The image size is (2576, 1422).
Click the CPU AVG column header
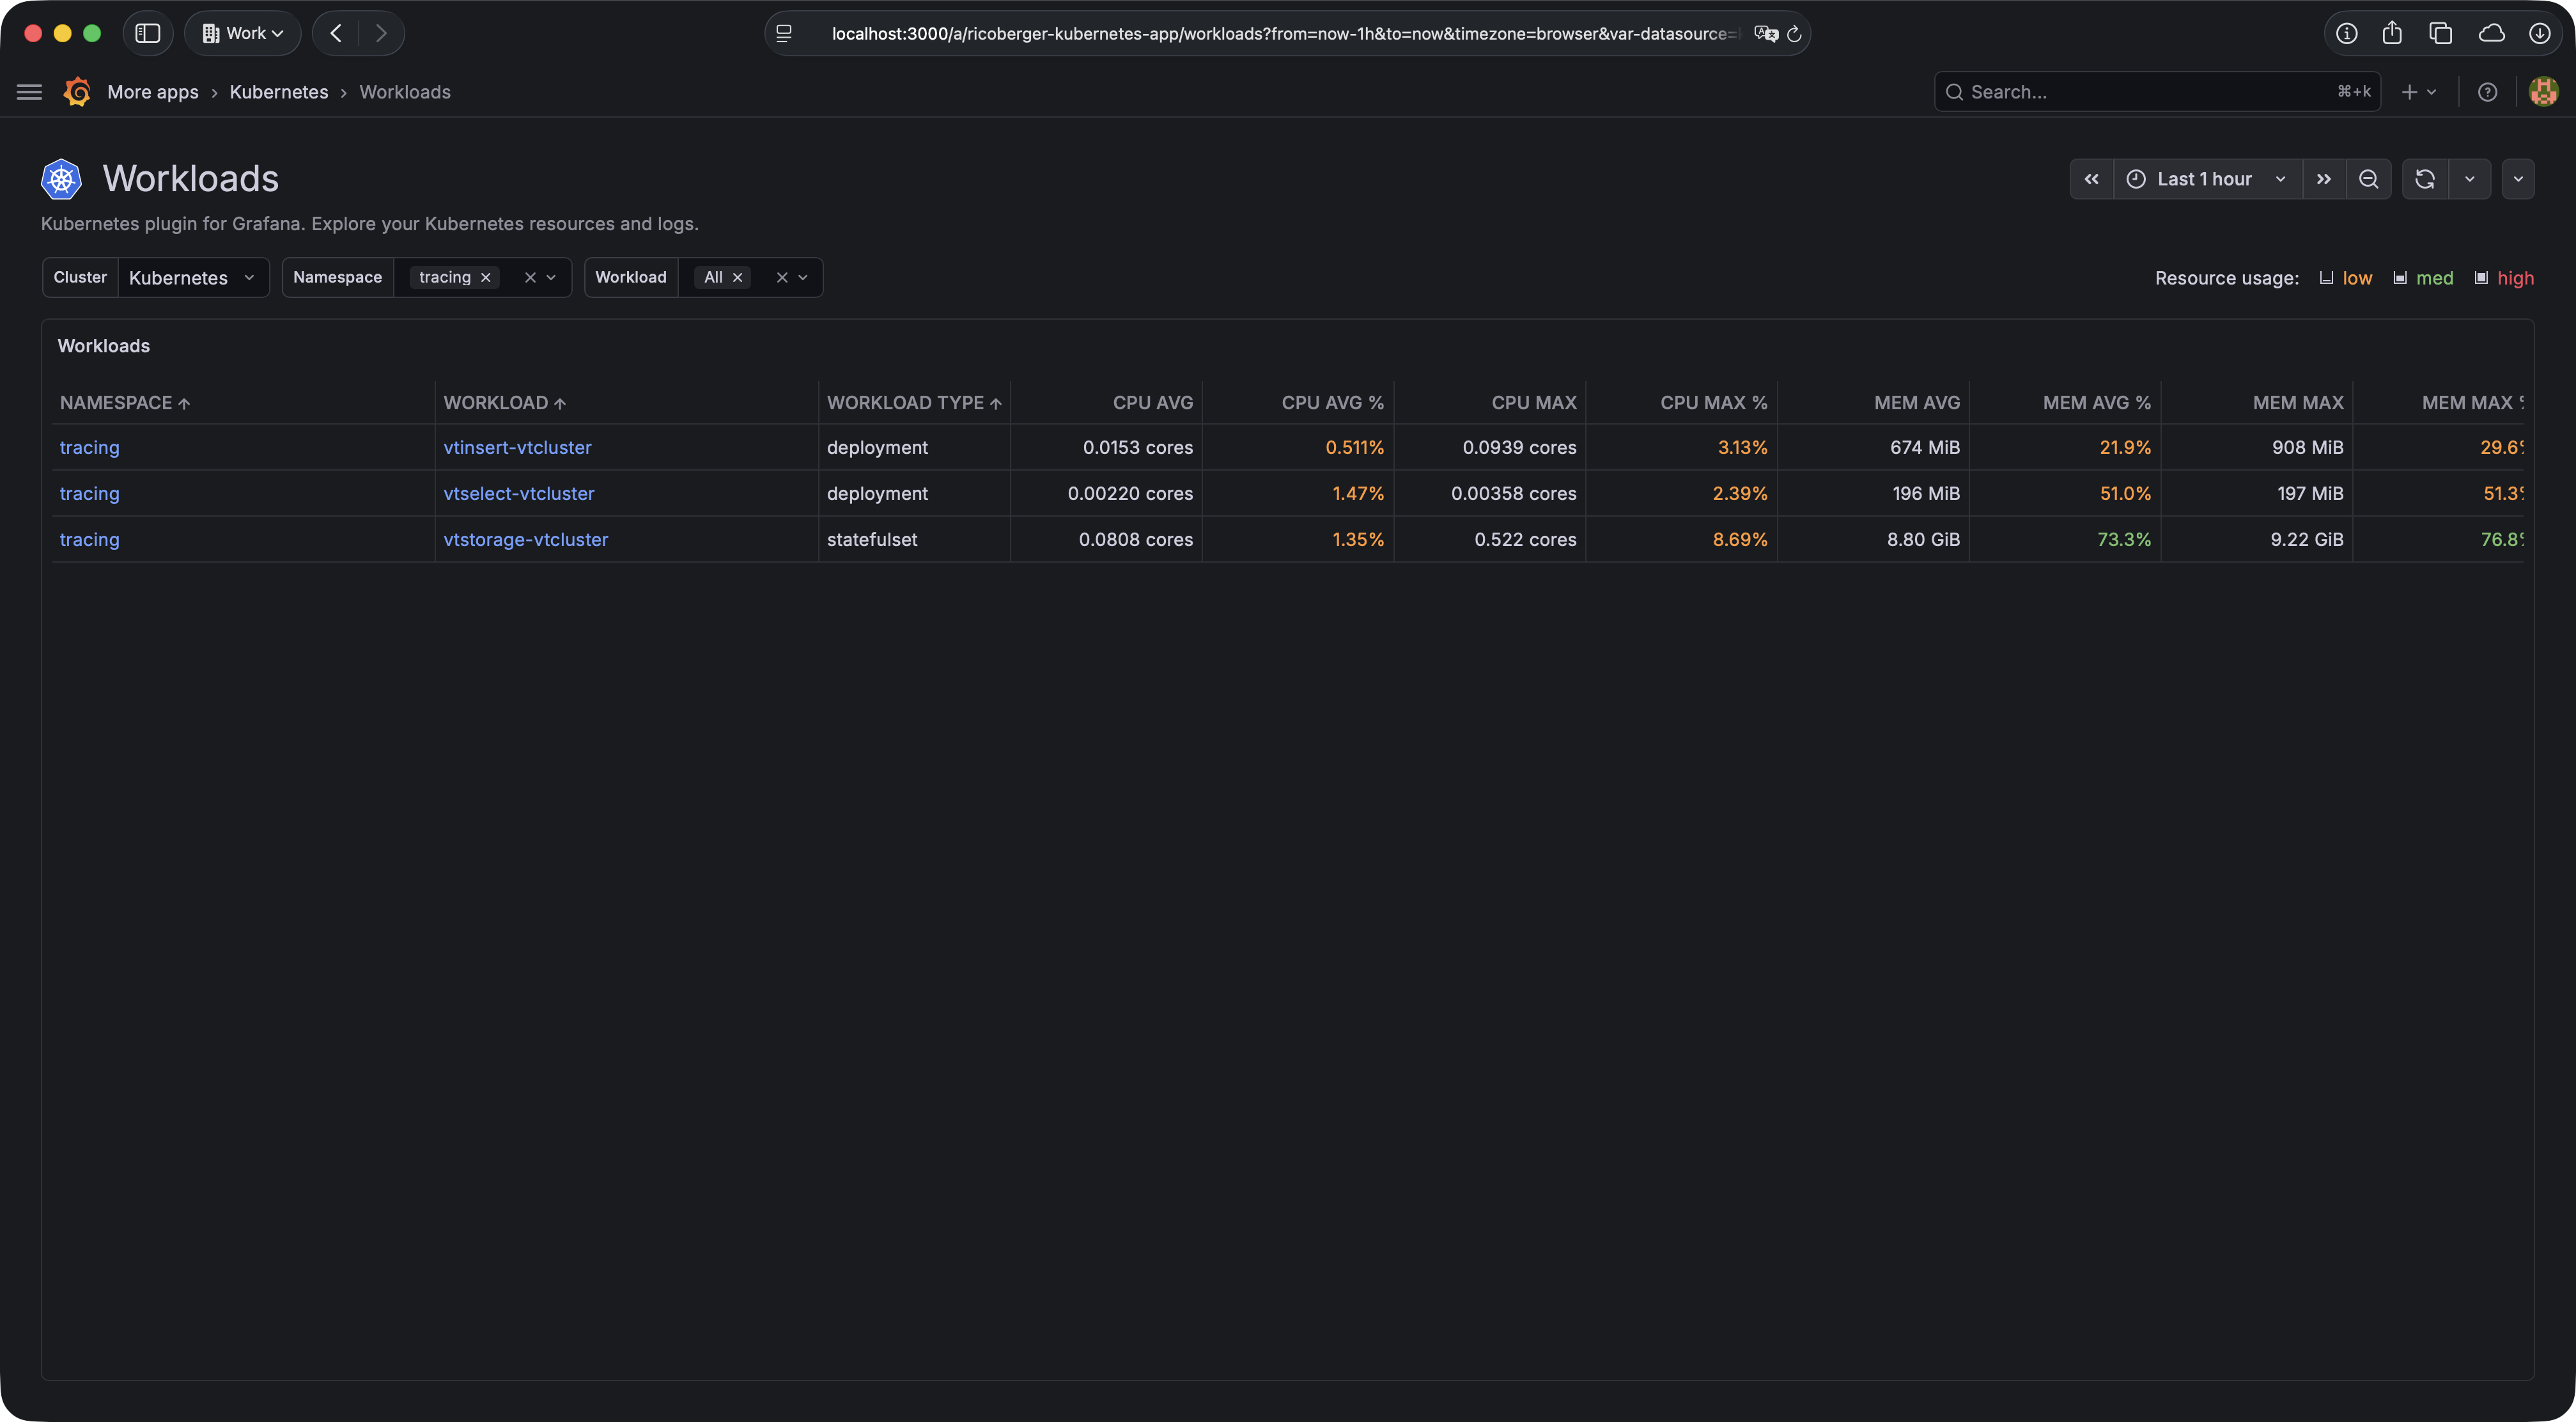pyautogui.click(x=1153, y=403)
